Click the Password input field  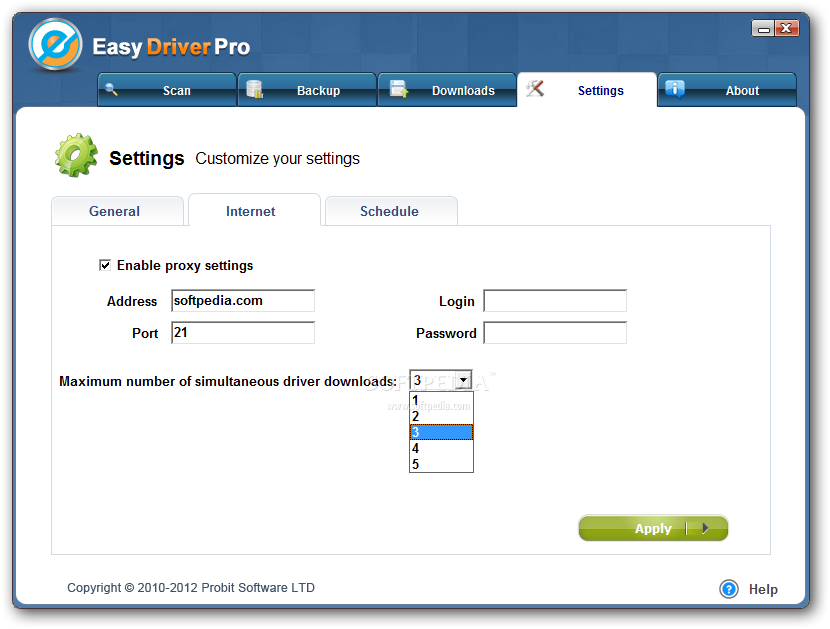tap(555, 333)
